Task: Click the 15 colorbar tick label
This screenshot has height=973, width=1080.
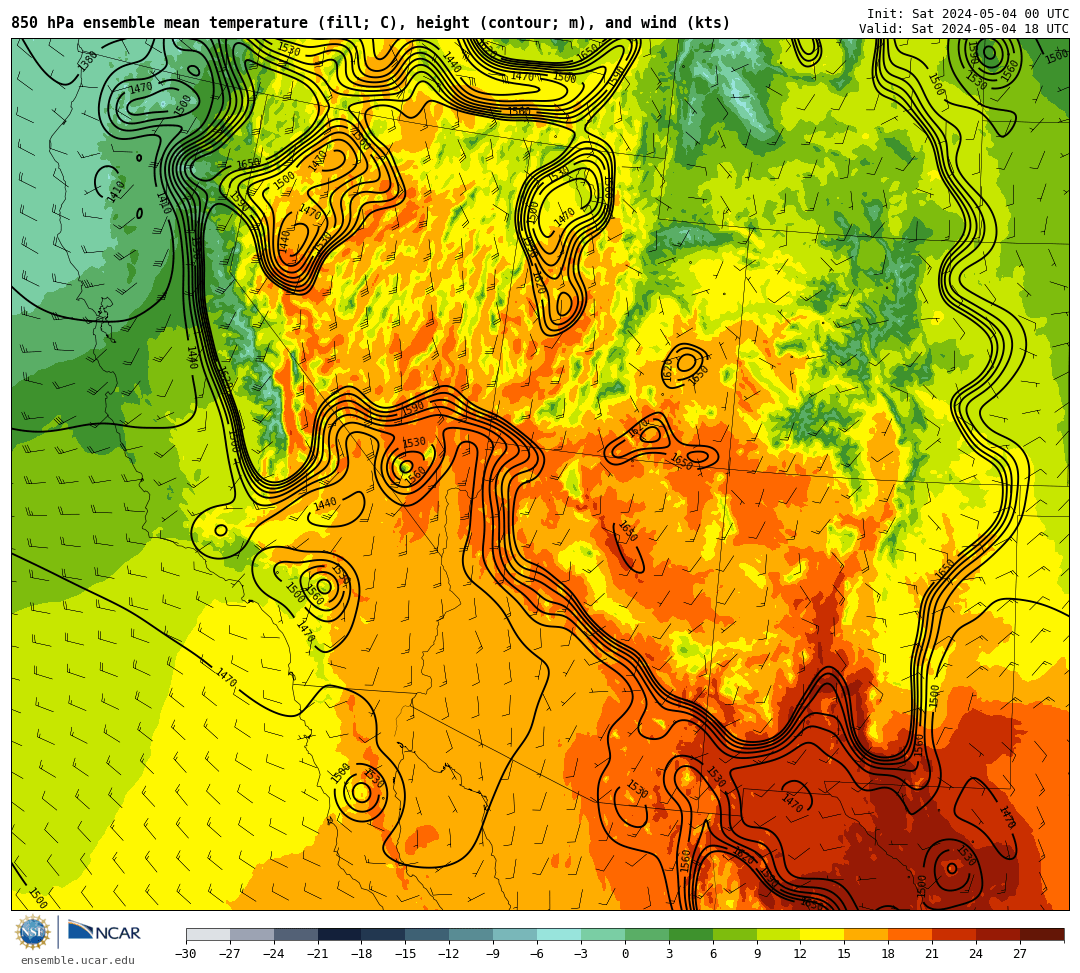Action: (845, 954)
